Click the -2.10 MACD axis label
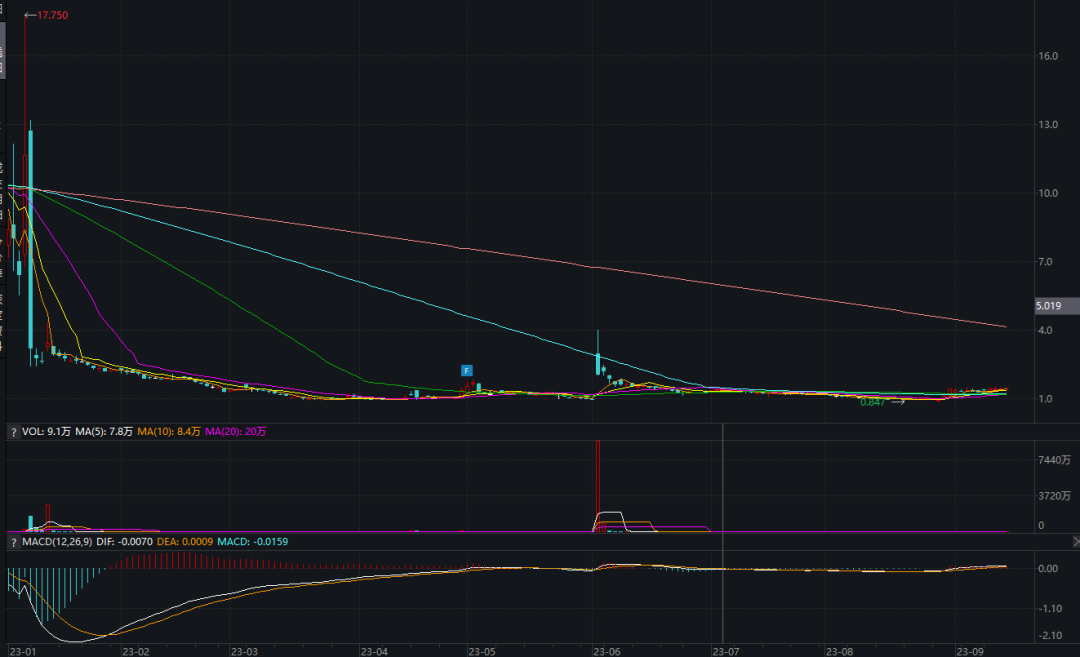Image resolution: width=1080 pixels, height=657 pixels. click(1050, 636)
